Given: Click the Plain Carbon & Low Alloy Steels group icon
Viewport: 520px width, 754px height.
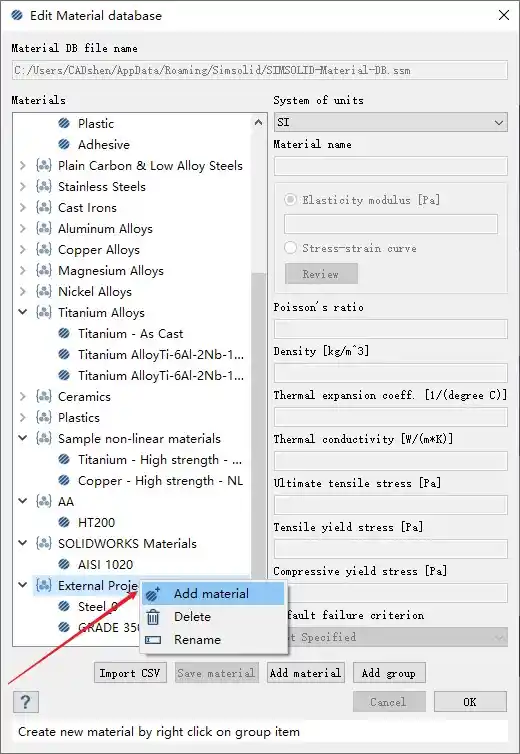Looking at the screenshot, I should (44, 165).
